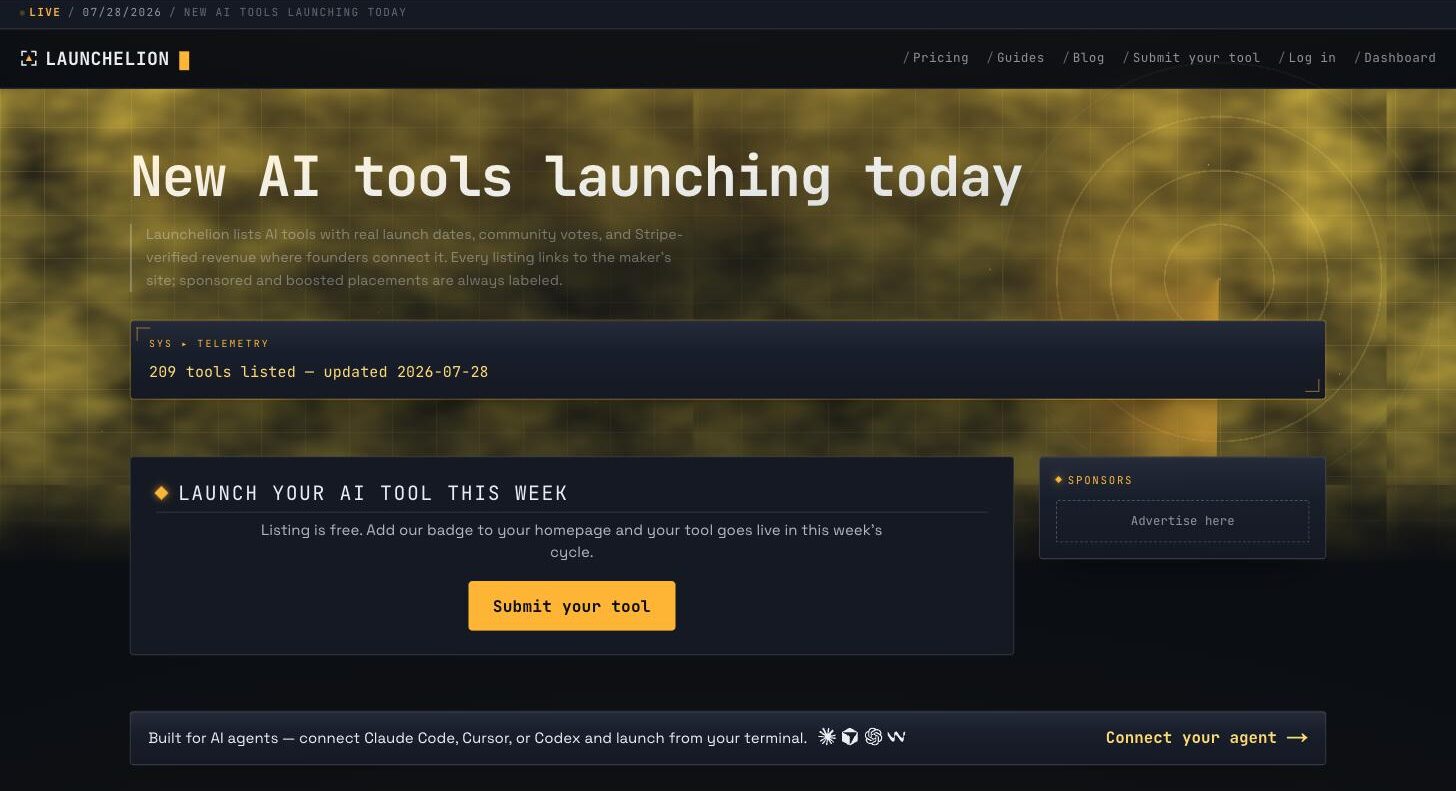This screenshot has width=1456, height=791.
Task: Click the New AI tools launching today headline
Action: click(576, 176)
